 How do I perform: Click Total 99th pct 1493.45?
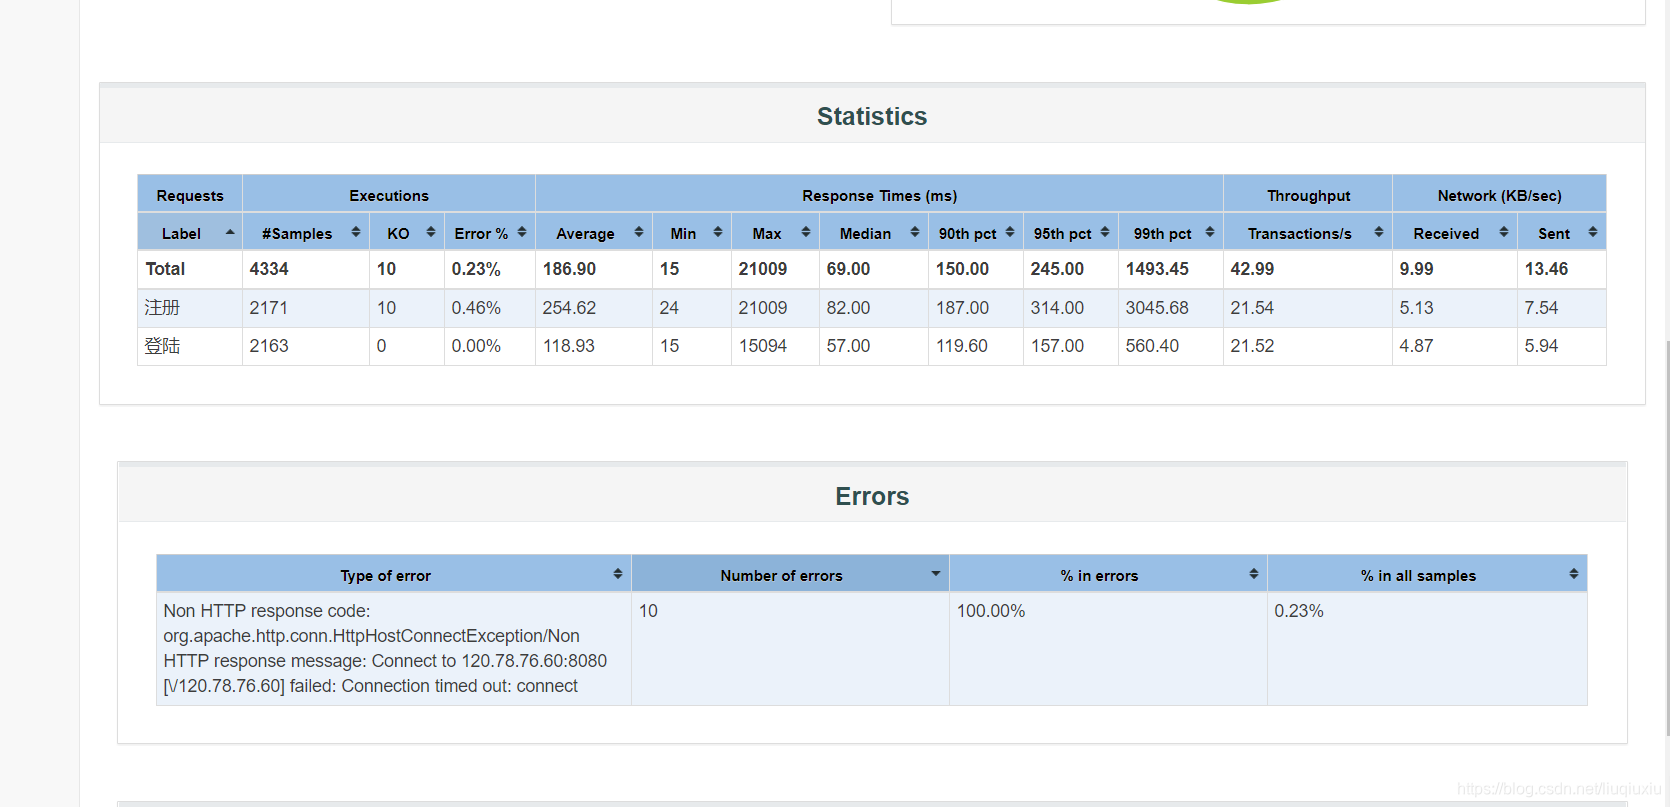tap(1157, 269)
